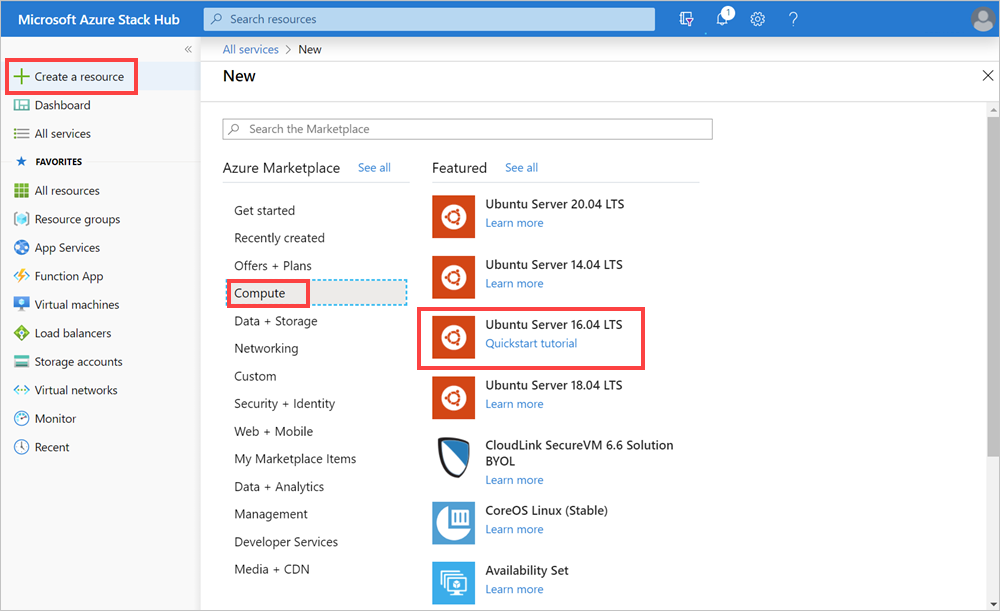Click the vertical scrollbar on the blade
The width and height of the screenshot is (1000, 611).
click(992, 300)
